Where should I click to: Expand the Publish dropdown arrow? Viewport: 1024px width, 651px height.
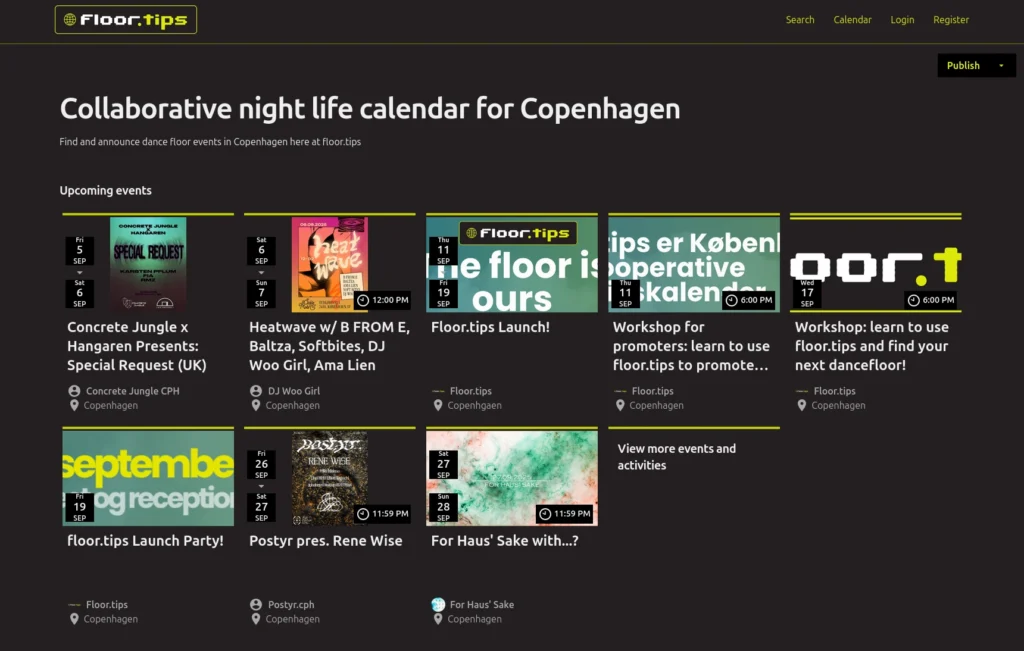(x=1001, y=66)
